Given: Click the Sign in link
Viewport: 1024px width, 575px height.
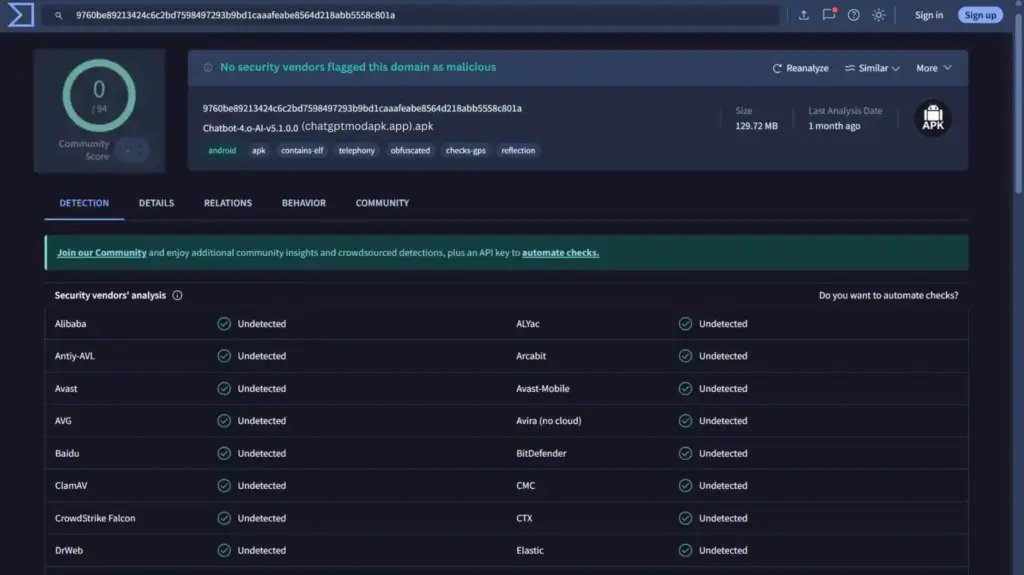Looking at the screenshot, I should click(929, 15).
